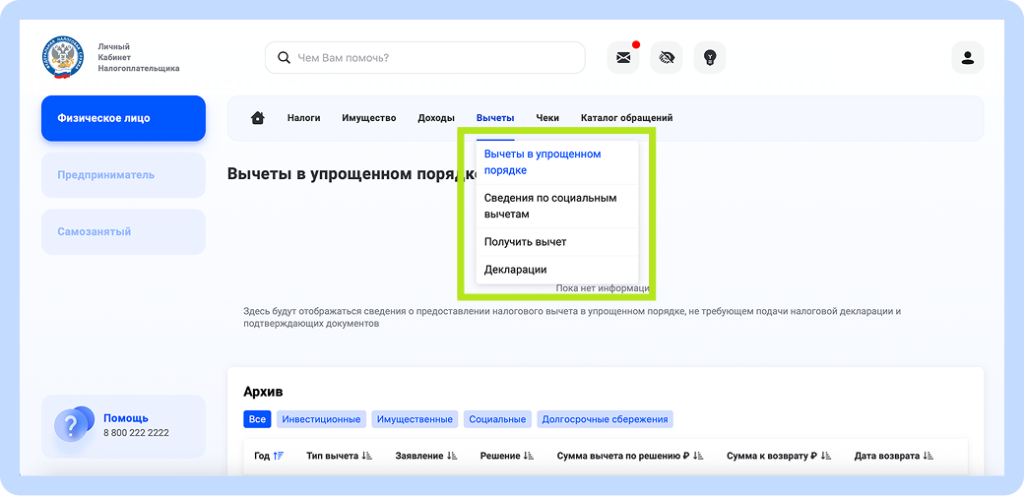Click the Federal Tax Service logo
This screenshot has height=496, width=1024.
click(x=64, y=58)
